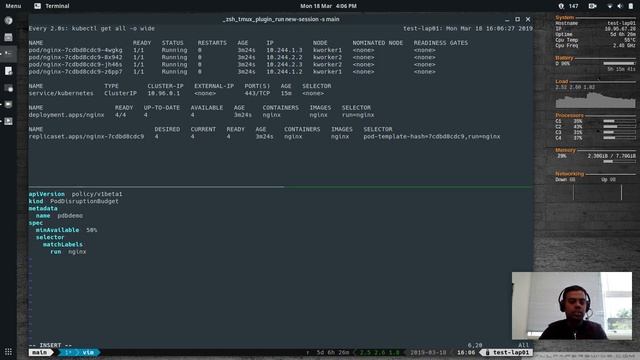640x360 pixels.
Task: Click the INSERT mode indicator in vim
Action: (50, 345)
